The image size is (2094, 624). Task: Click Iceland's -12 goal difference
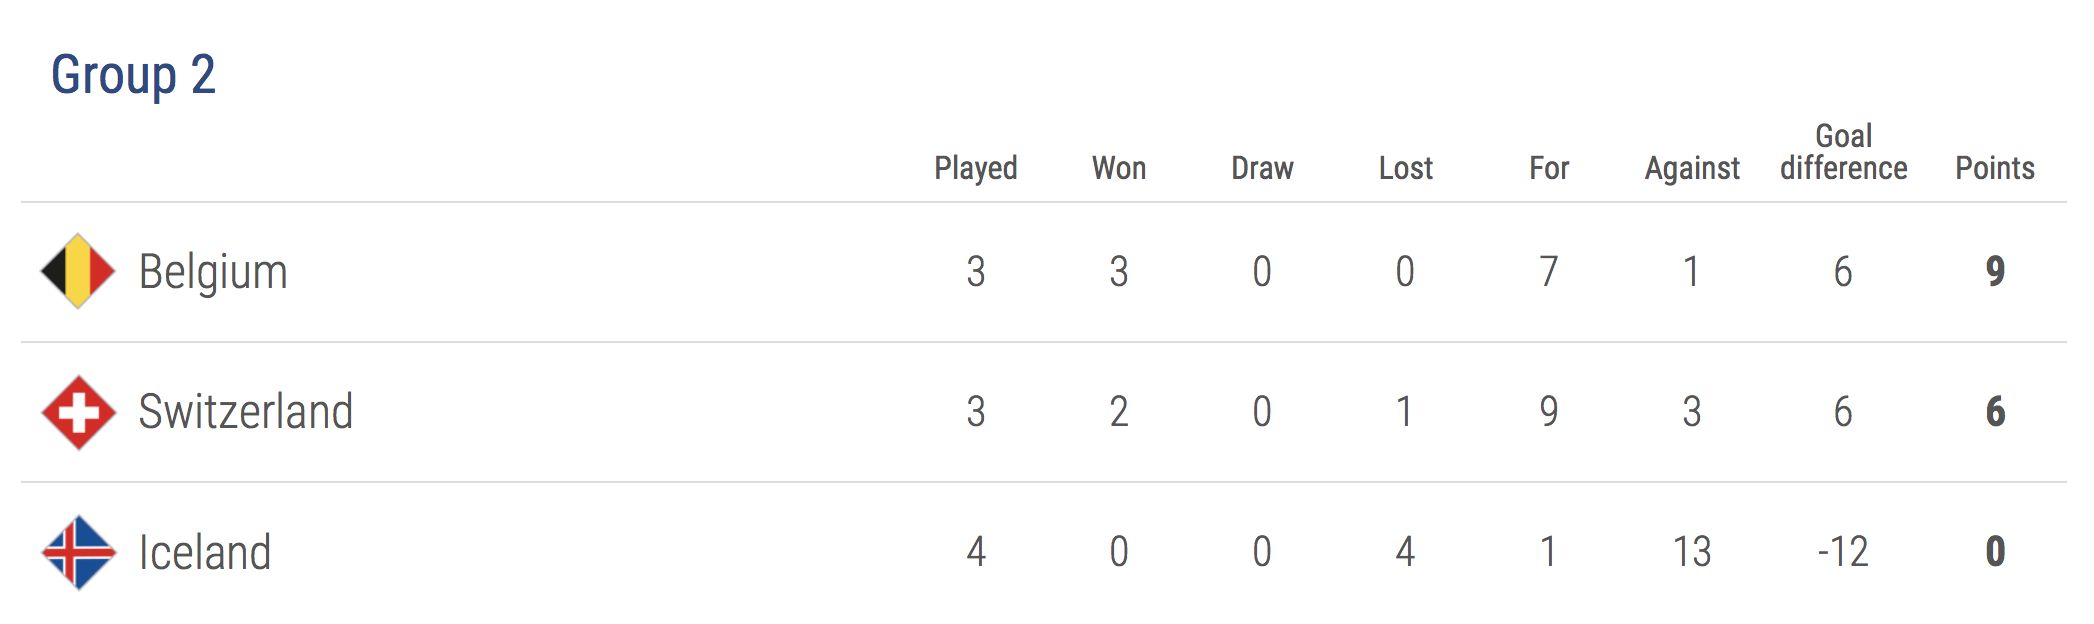click(x=1843, y=552)
